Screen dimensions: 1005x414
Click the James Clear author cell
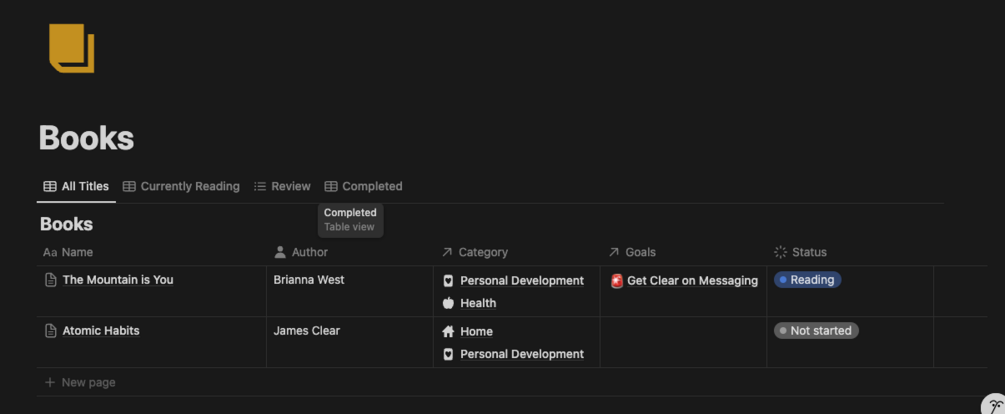pyautogui.click(x=307, y=331)
